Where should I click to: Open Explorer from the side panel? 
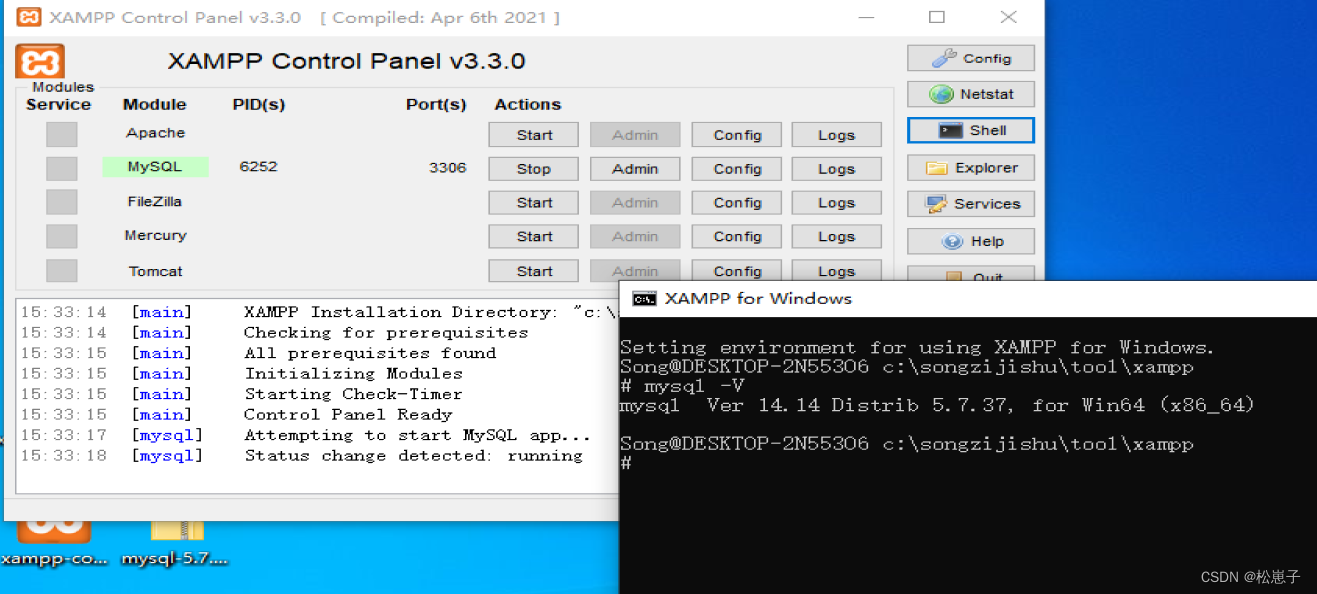click(x=971, y=168)
